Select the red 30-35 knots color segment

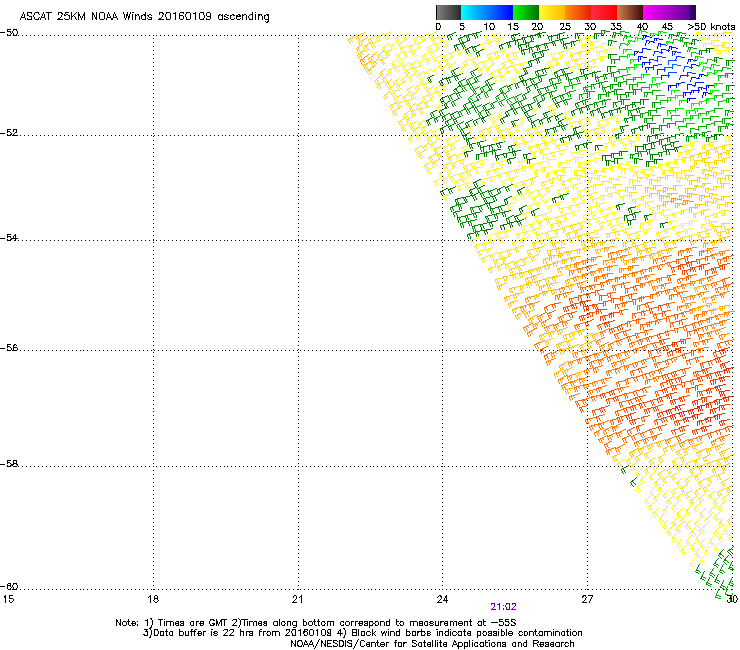[x=604, y=12]
